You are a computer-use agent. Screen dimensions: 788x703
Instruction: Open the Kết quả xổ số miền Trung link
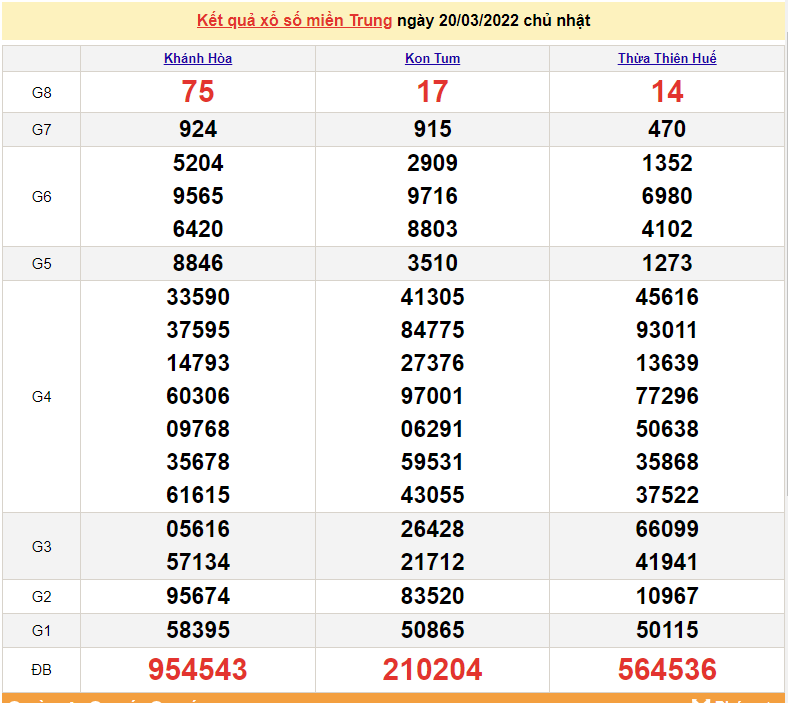(x=294, y=20)
